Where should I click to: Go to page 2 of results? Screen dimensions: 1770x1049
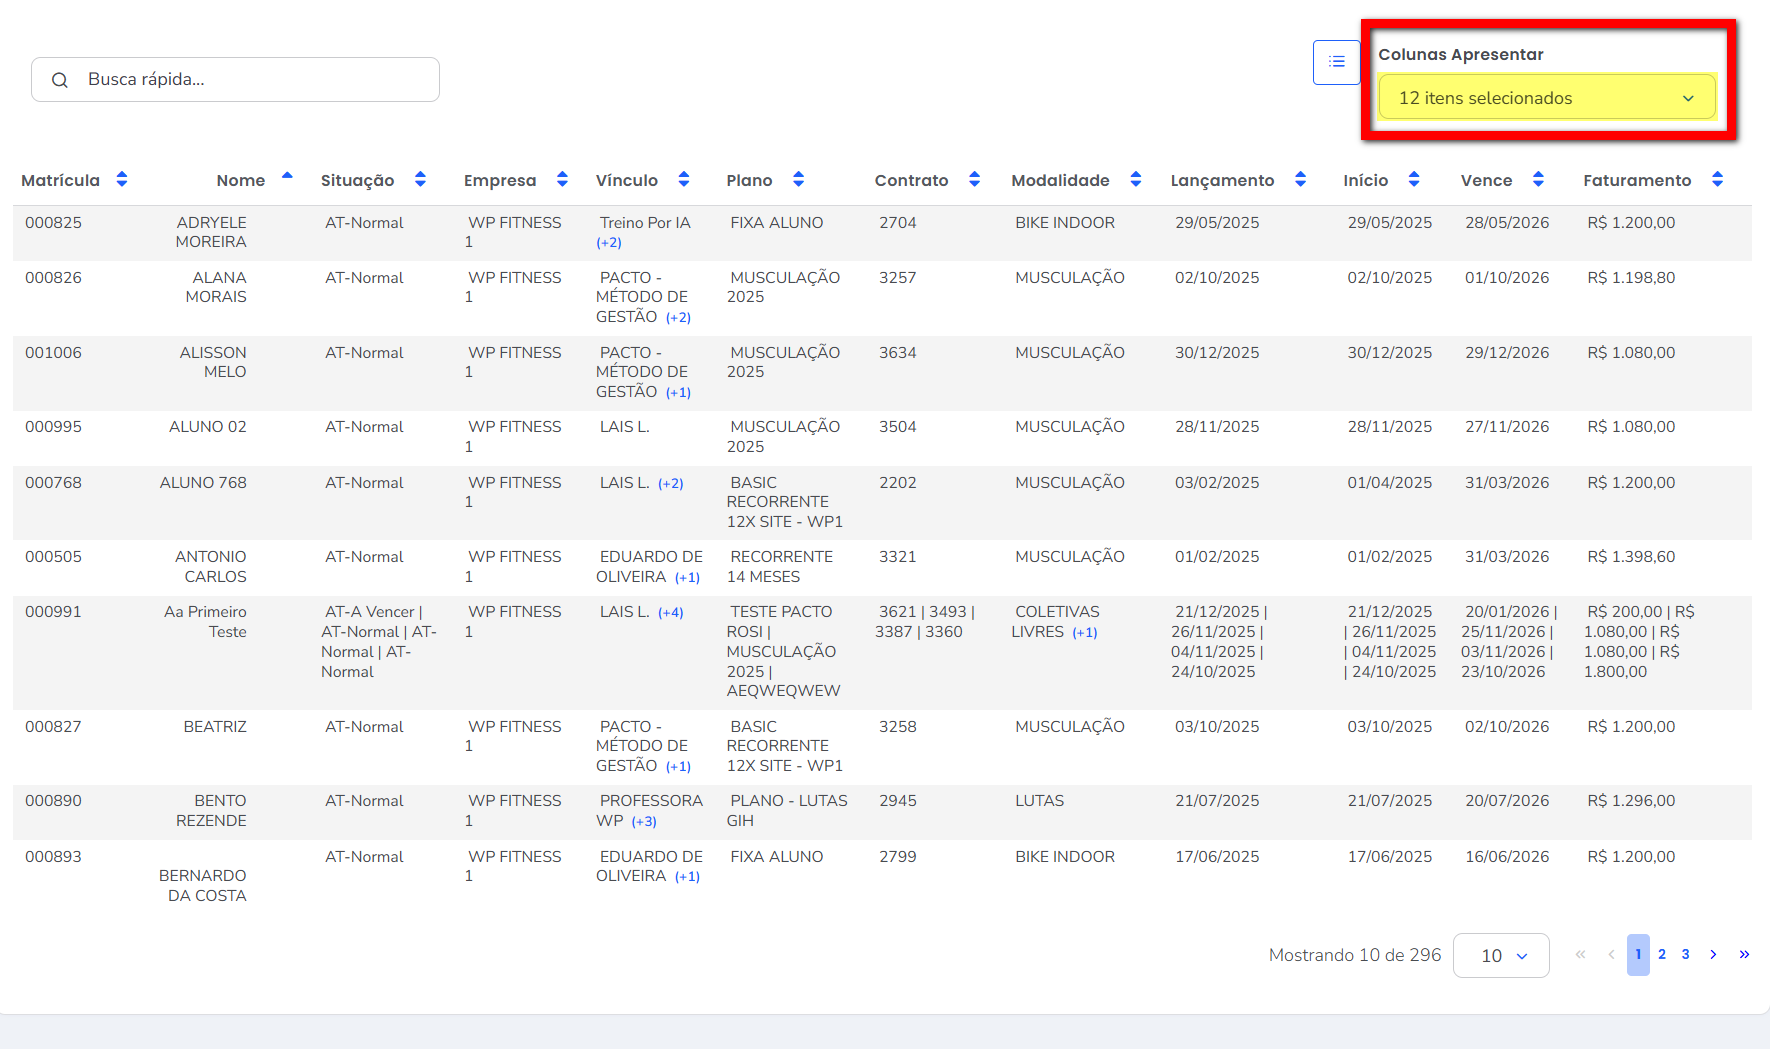coord(1662,955)
